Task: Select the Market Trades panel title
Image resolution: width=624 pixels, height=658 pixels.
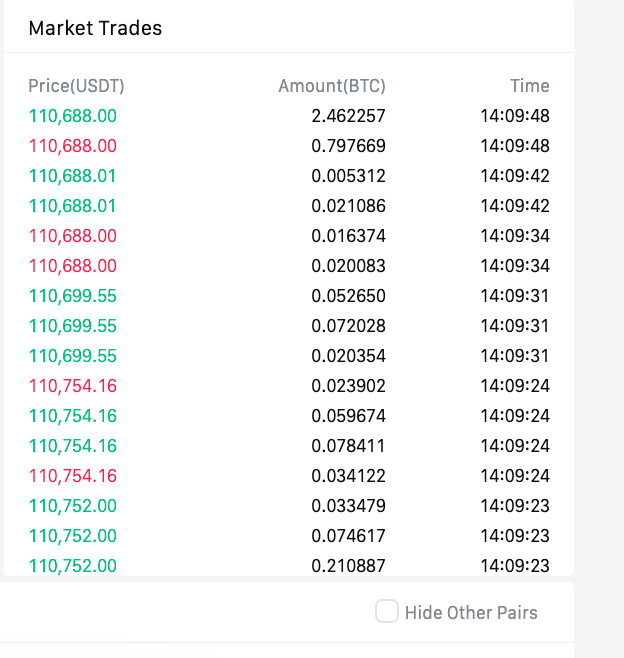Action: tap(95, 28)
